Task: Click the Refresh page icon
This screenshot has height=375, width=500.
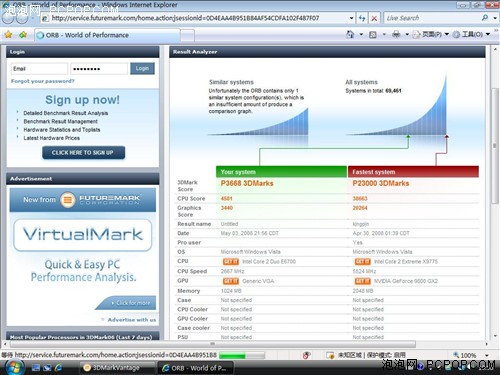Action: pos(362,18)
